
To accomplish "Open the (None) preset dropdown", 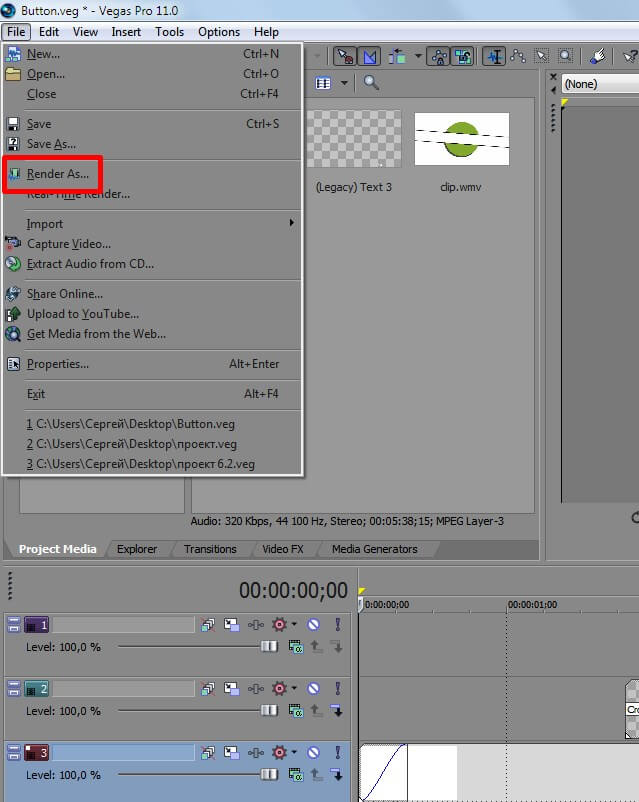I will tap(601, 84).
